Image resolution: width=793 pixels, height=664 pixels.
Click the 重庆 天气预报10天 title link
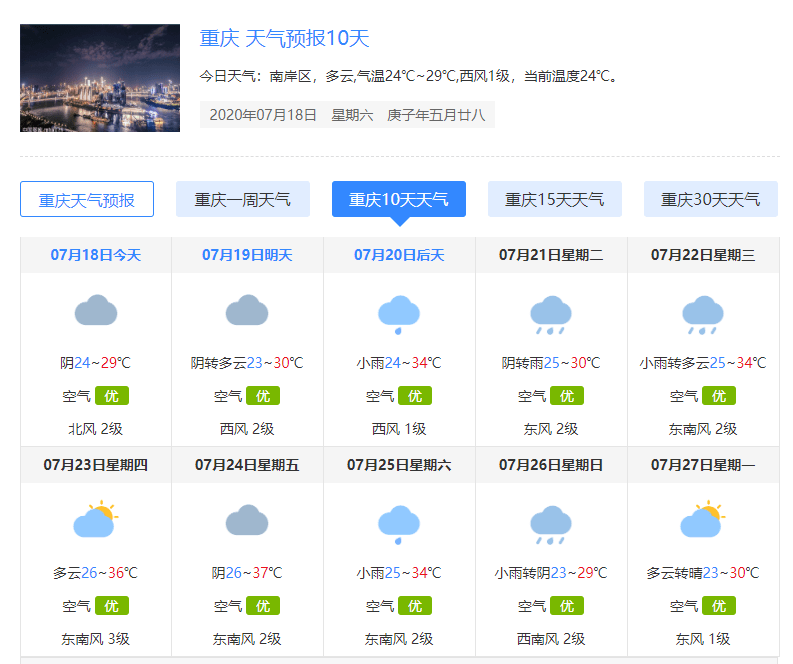point(285,39)
